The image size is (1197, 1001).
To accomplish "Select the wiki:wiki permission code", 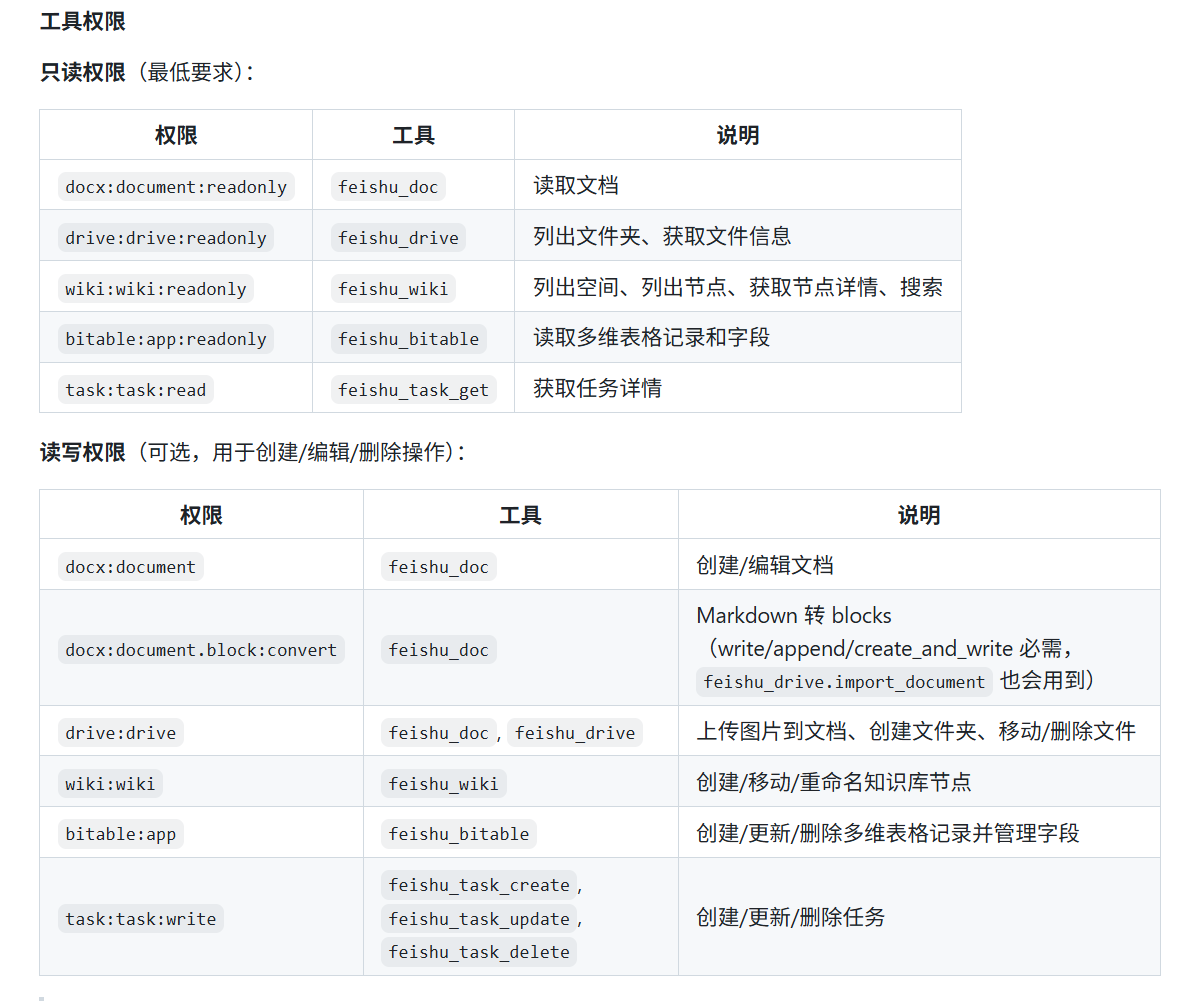I will 110,783.
